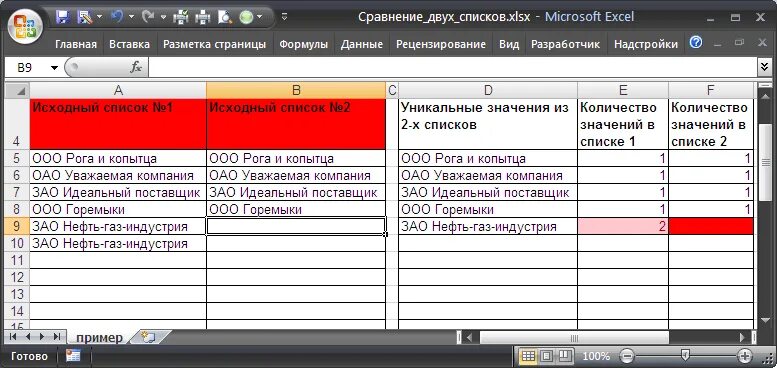This screenshot has width=777, height=368.
Task: Select column E header
Action: 623,90
